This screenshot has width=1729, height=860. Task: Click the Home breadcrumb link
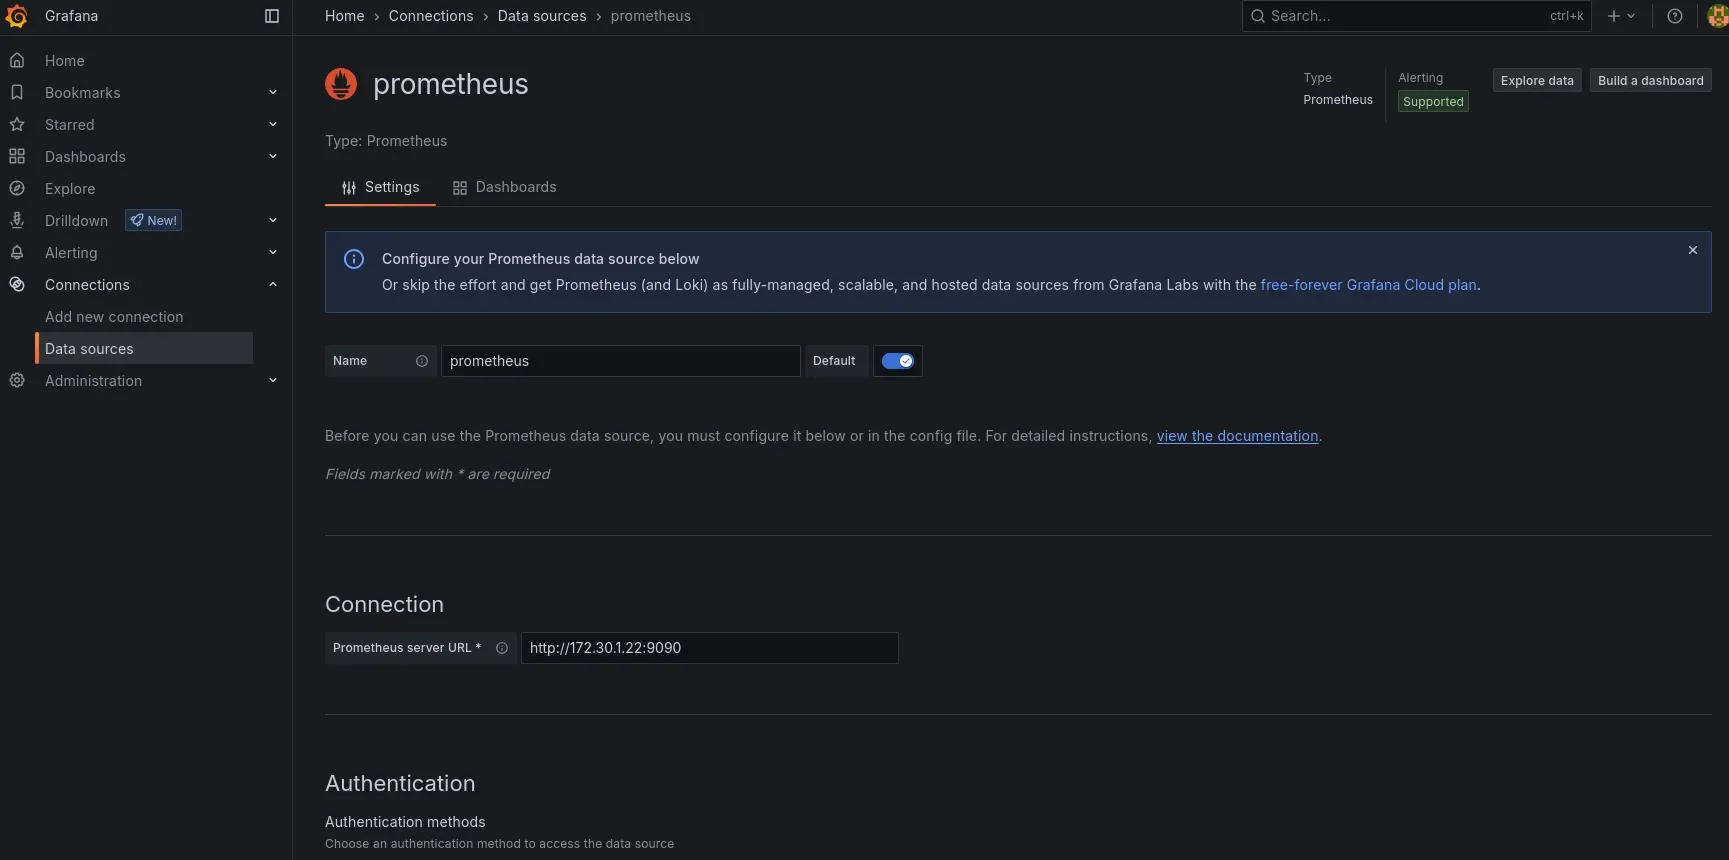pyautogui.click(x=345, y=16)
